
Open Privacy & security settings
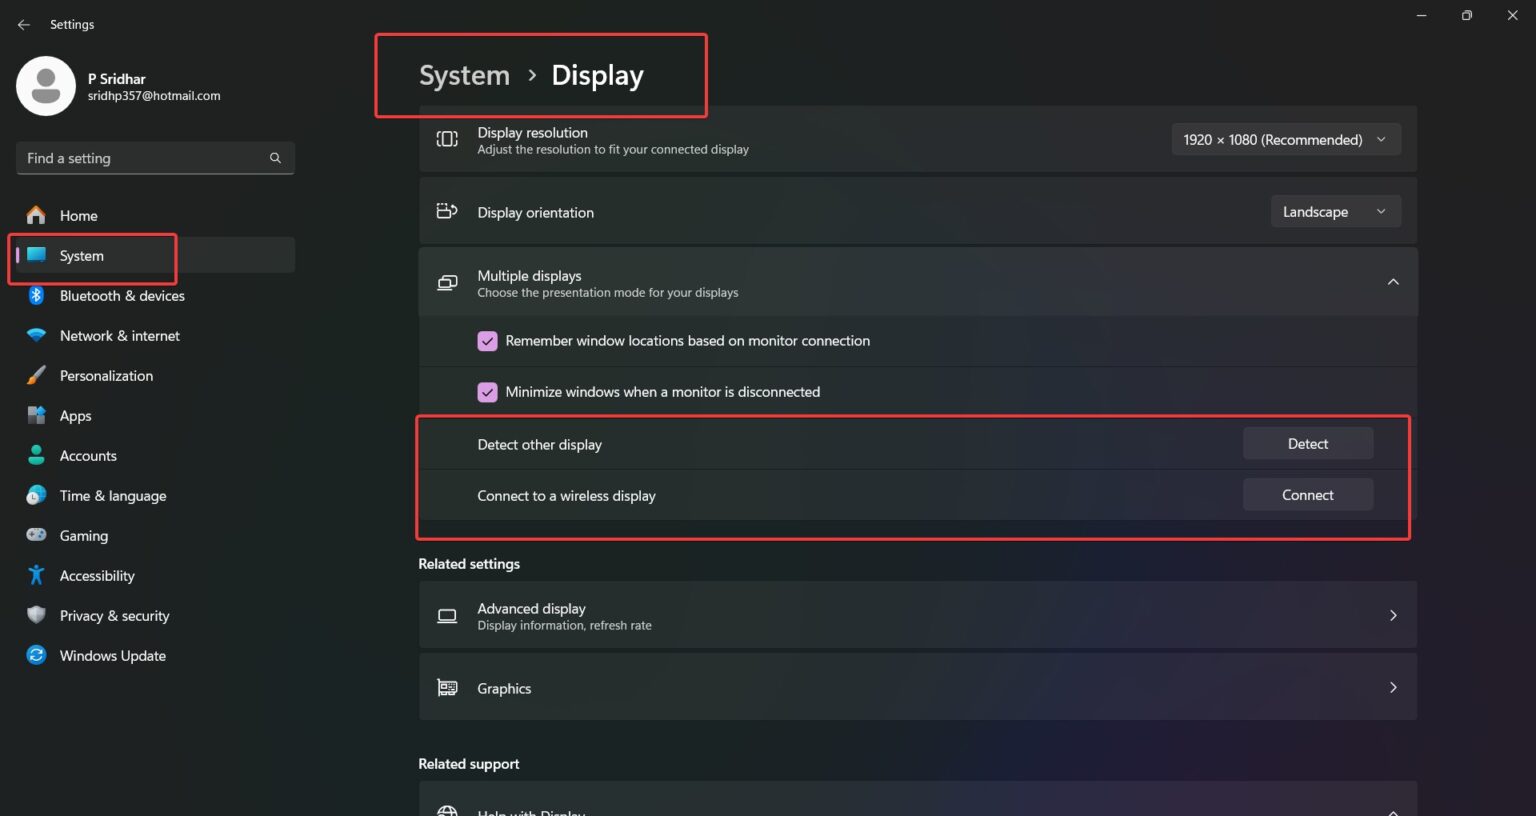point(114,615)
